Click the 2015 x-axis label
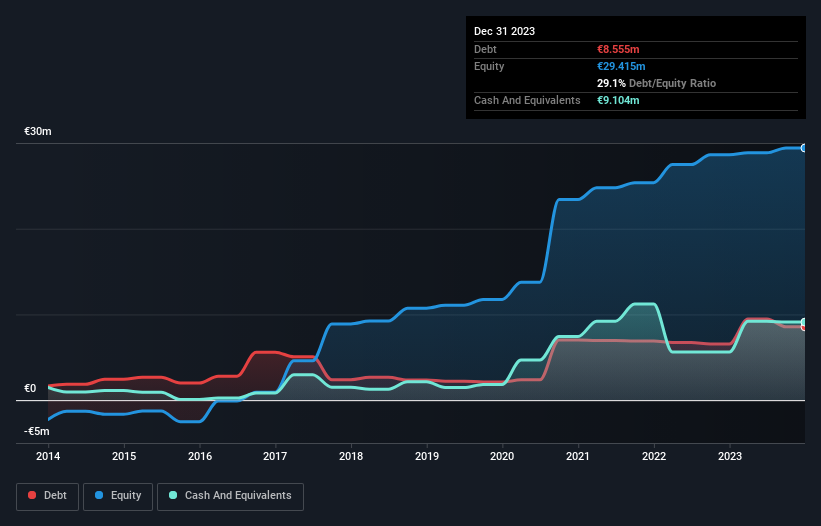The width and height of the screenshot is (821, 526). [124, 456]
